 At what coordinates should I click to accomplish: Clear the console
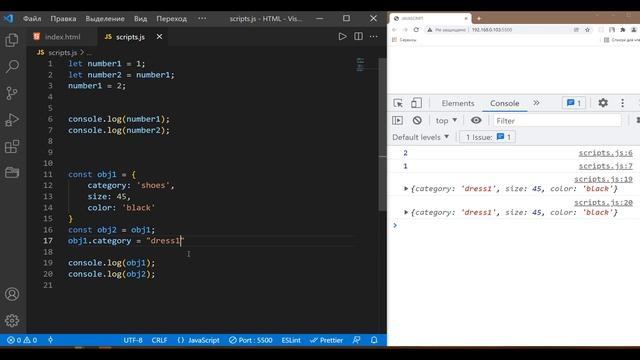(x=417, y=120)
